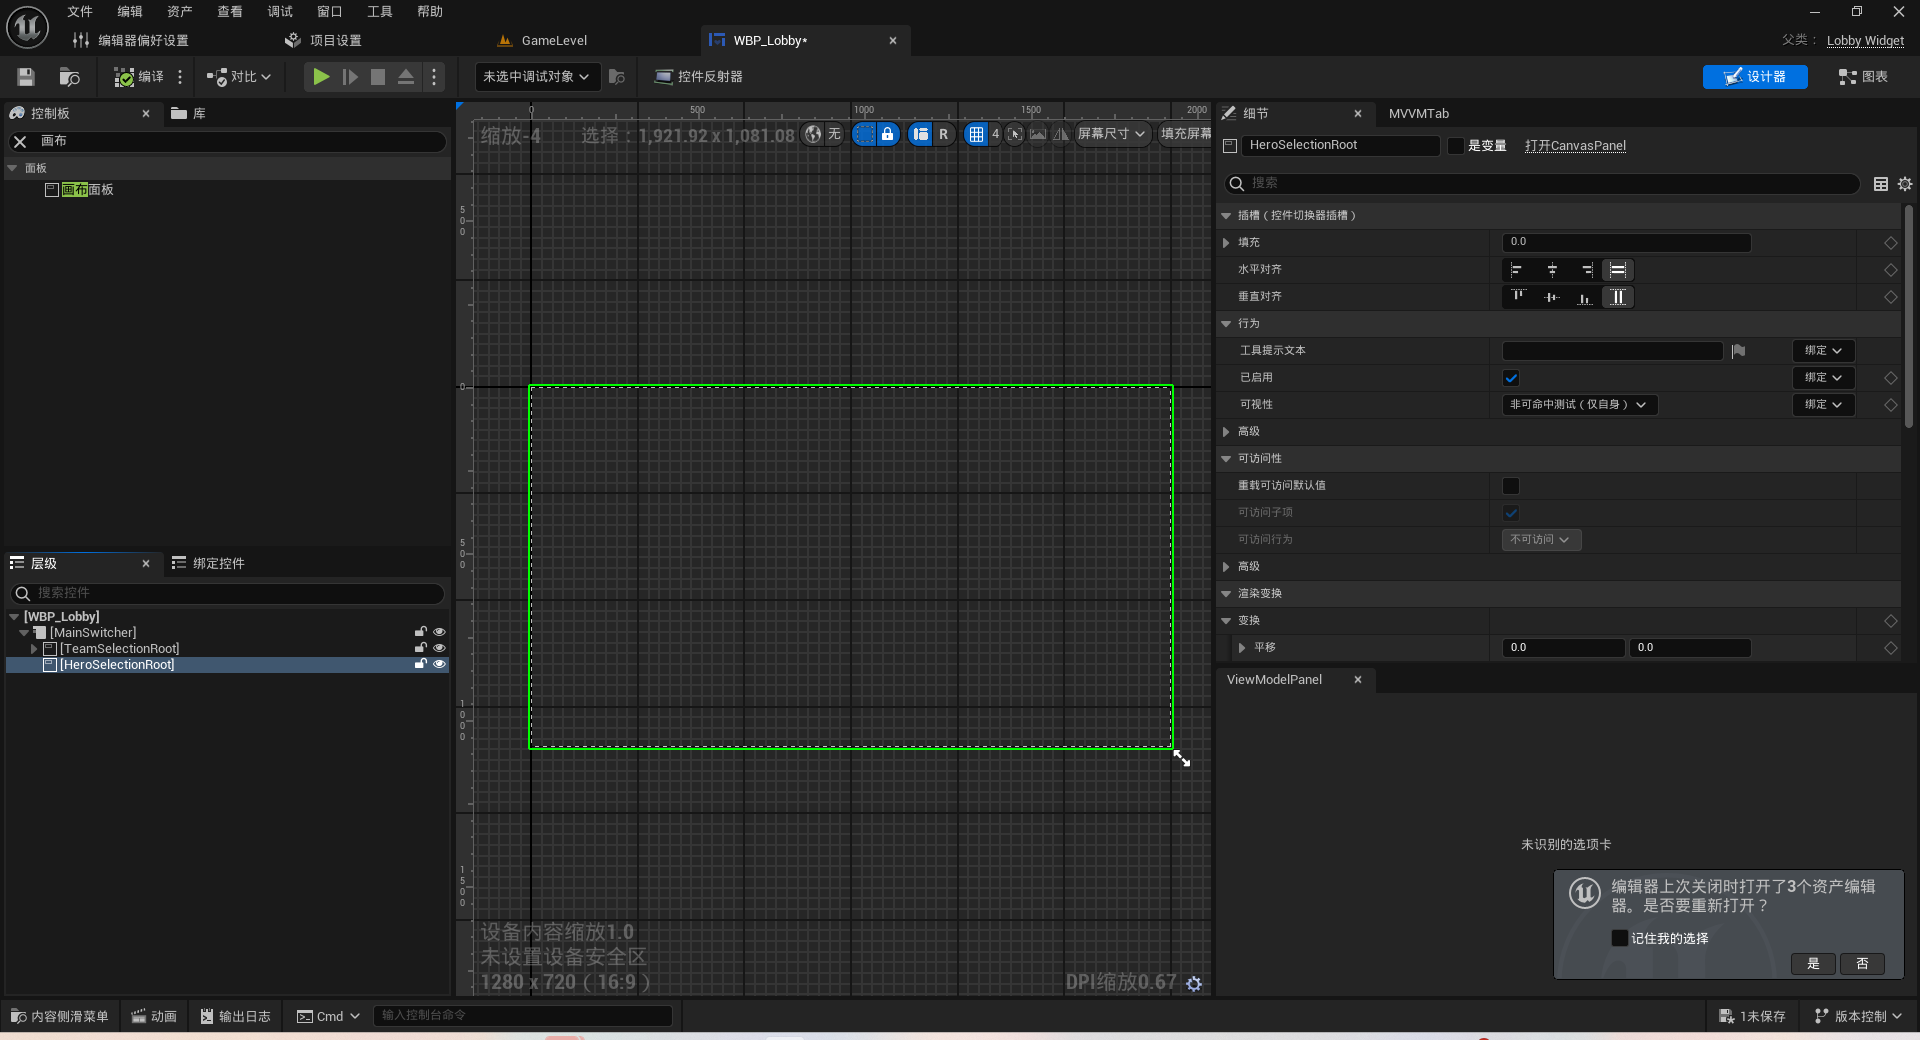The height and width of the screenshot is (1040, 1920).
Task: Collapse the 渲染变换 section
Action: coord(1226,594)
